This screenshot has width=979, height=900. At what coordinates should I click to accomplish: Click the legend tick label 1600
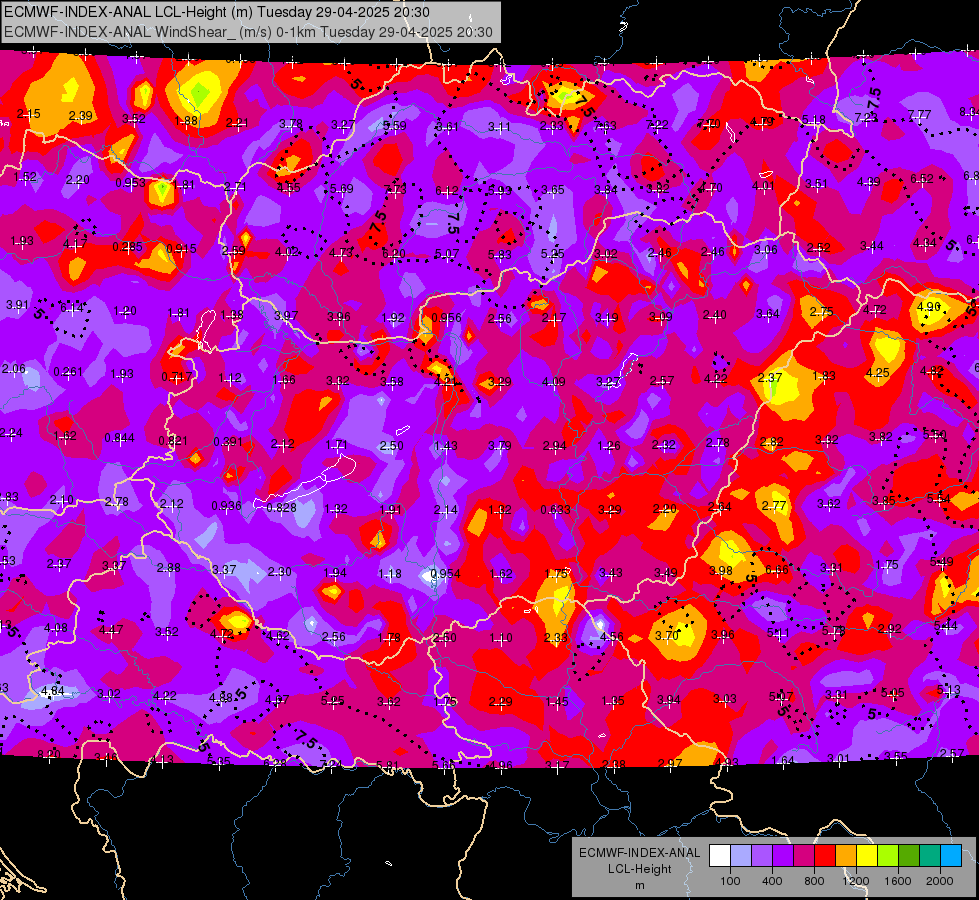(x=897, y=881)
